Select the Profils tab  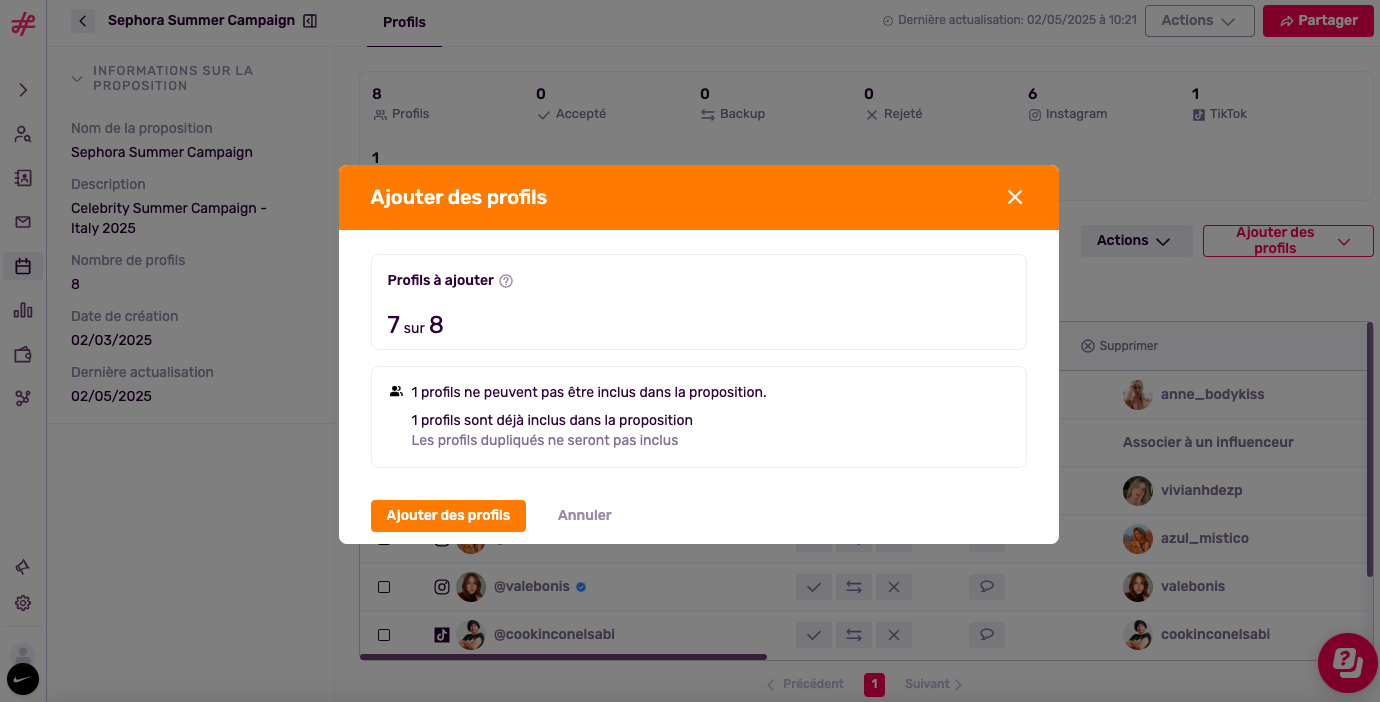tap(404, 22)
